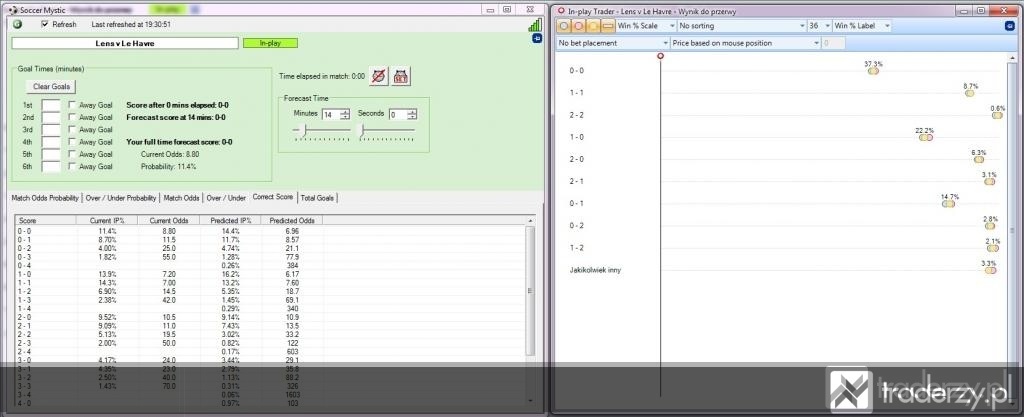Click blue pin icon in Soccer Mystic

[537, 39]
